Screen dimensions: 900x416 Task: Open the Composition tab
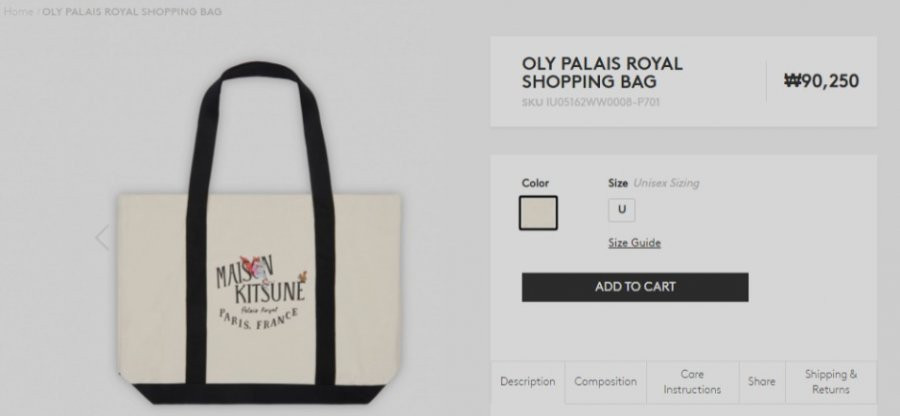click(606, 382)
